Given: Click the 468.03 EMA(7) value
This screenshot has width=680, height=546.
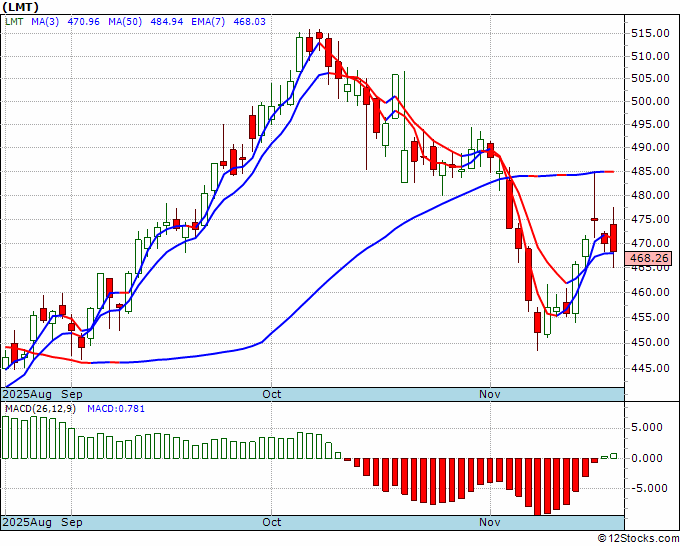Looking at the screenshot, I should click(x=249, y=22).
